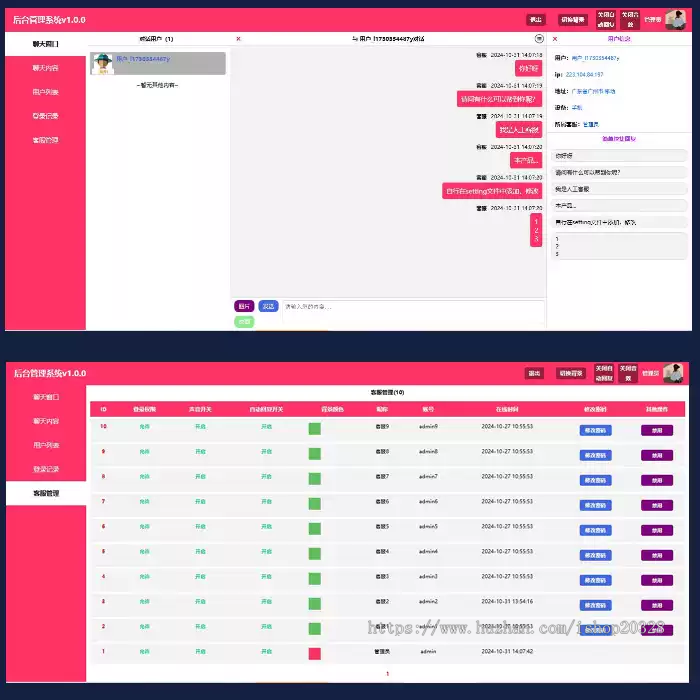The image size is (700, 700).
Task: Toggle 登录权限 允许 for admin9 row
Action: 144,427
